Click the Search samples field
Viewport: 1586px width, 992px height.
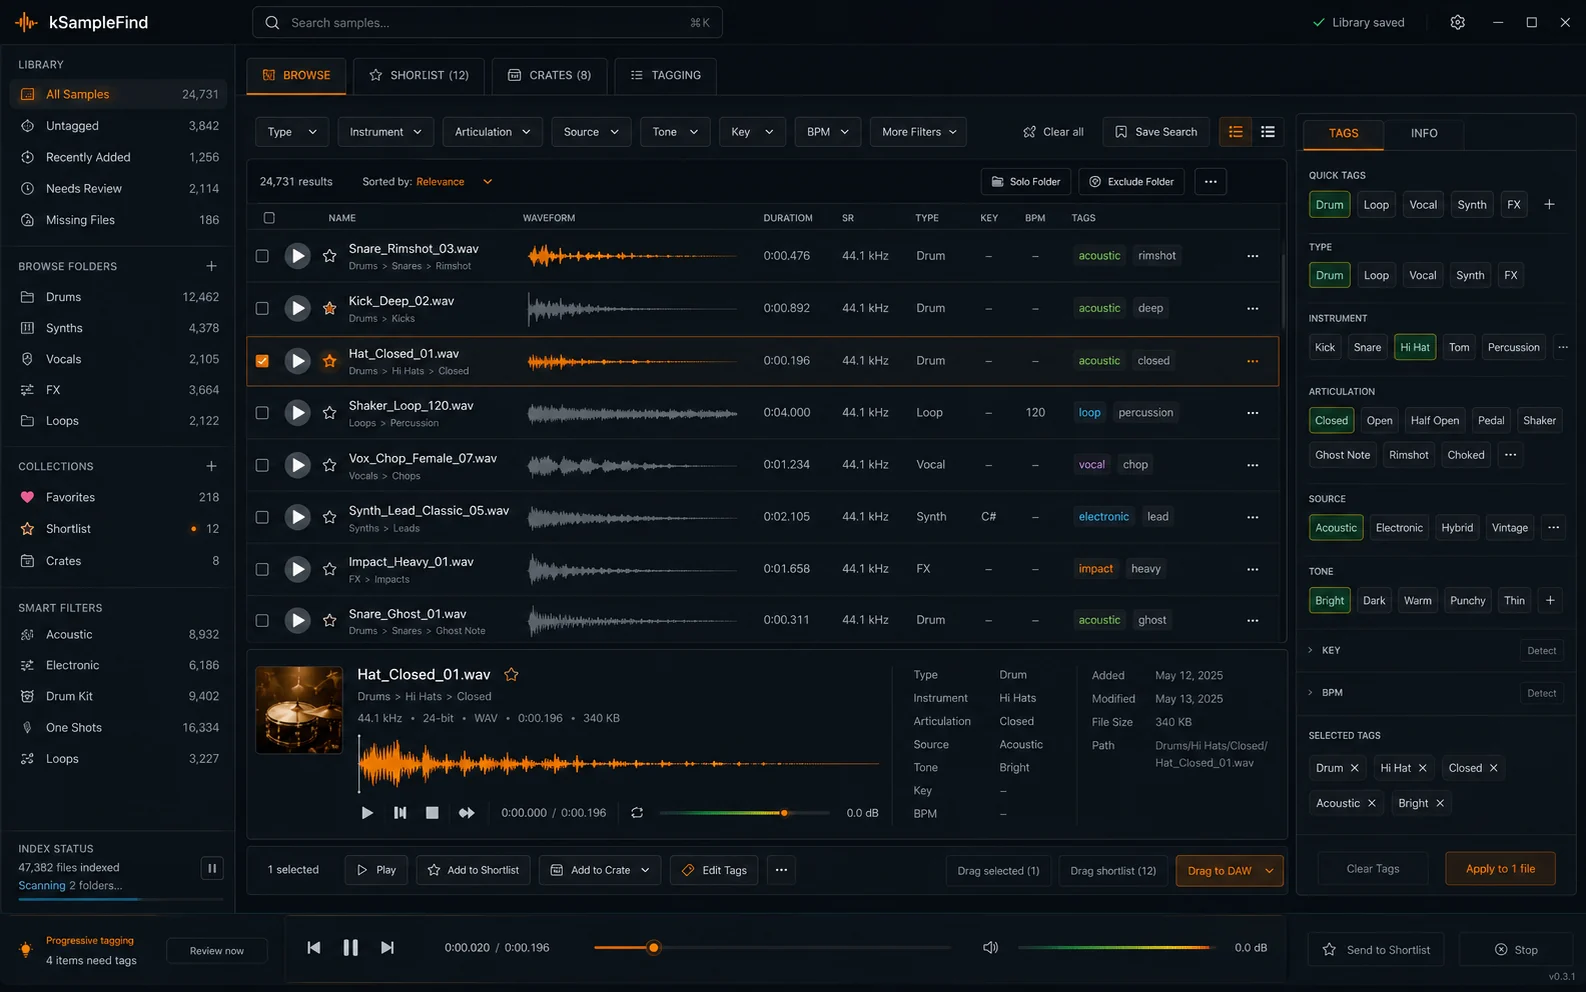pyautogui.click(x=487, y=22)
